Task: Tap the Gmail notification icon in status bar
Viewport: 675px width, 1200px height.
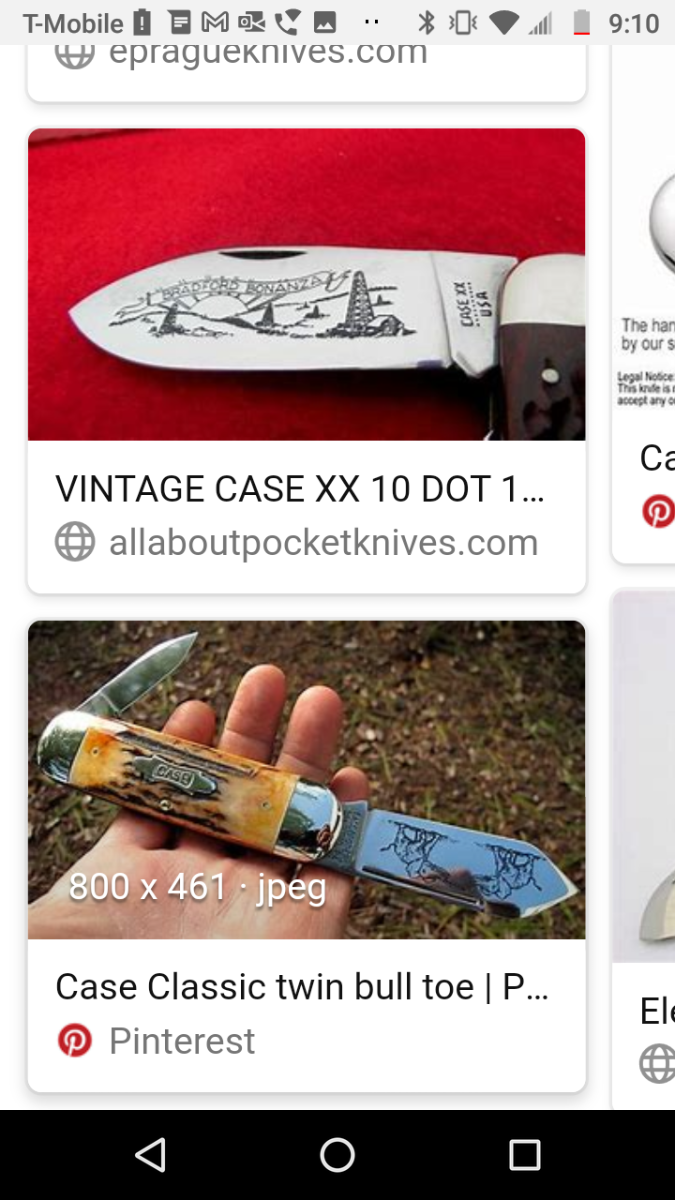Action: click(214, 22)
